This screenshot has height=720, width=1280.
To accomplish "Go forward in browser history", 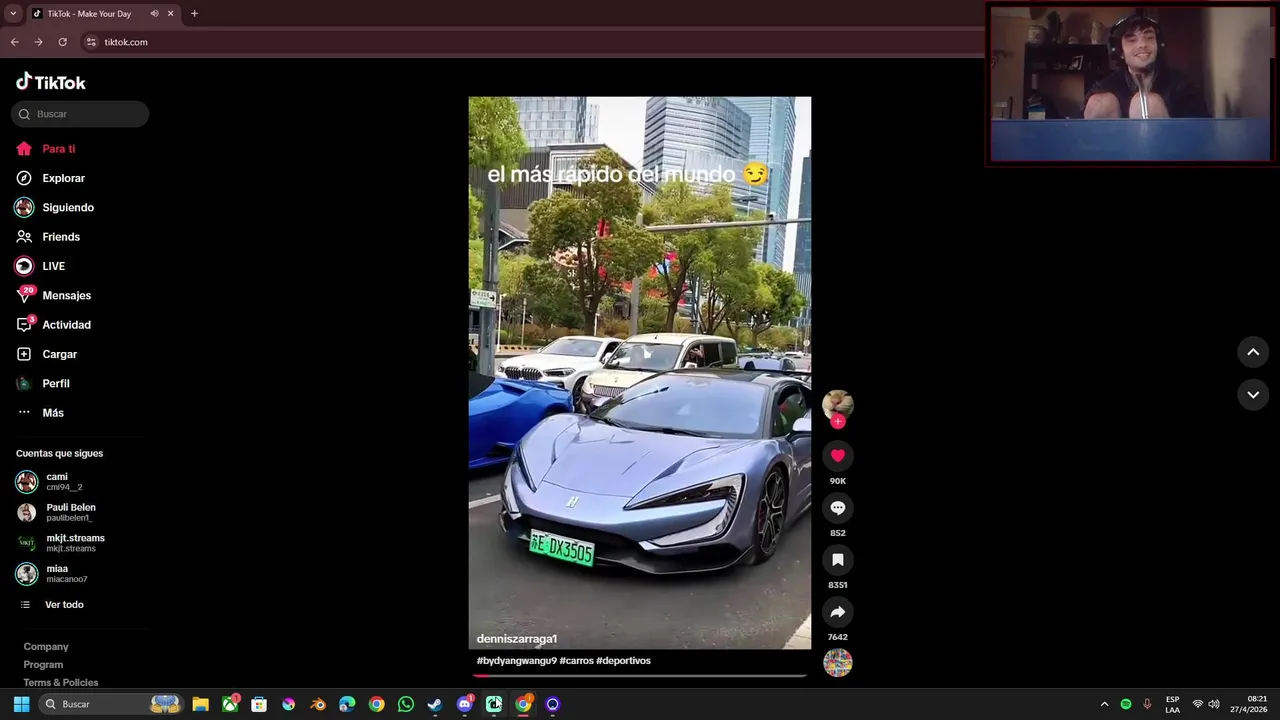I will (38, 42).
